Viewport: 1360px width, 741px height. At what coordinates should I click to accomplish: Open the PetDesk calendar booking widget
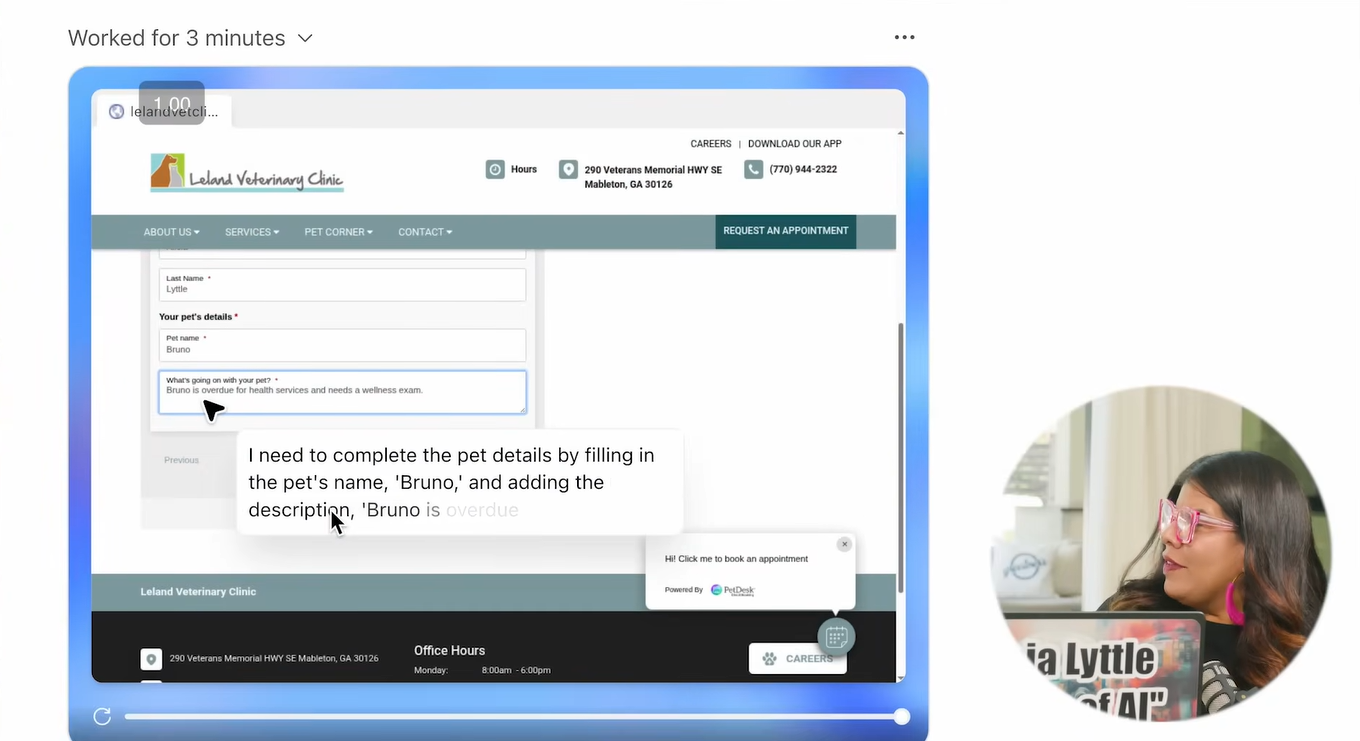[x=836, y=636]
